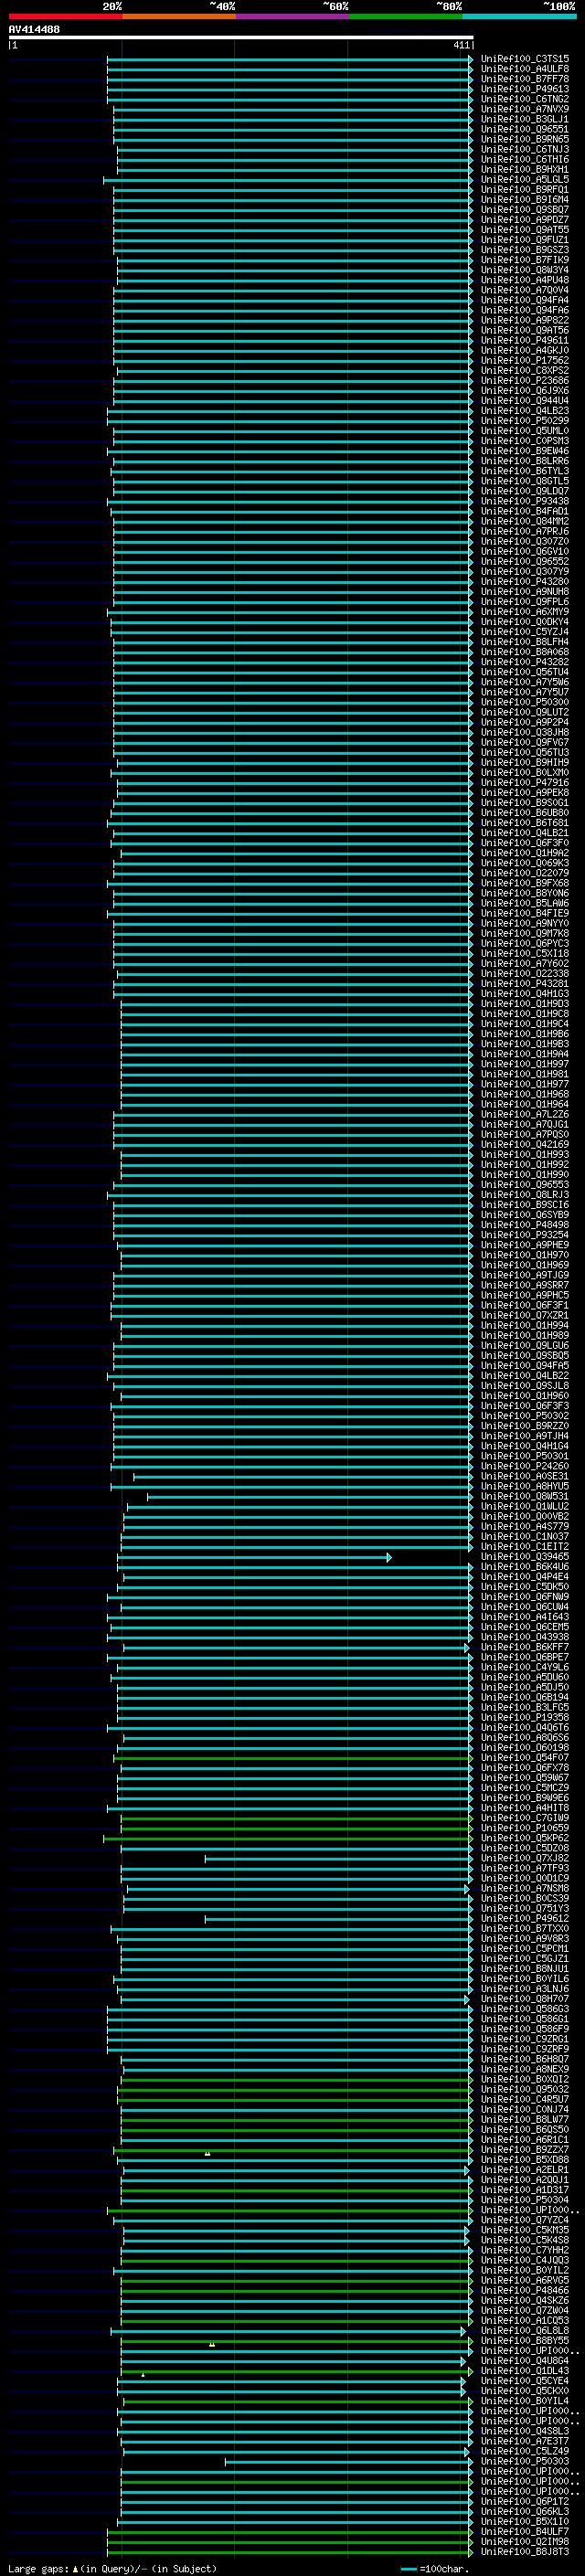Click the query end position value 411
This screenshot has width=585, height=2576.
point(461,45)
